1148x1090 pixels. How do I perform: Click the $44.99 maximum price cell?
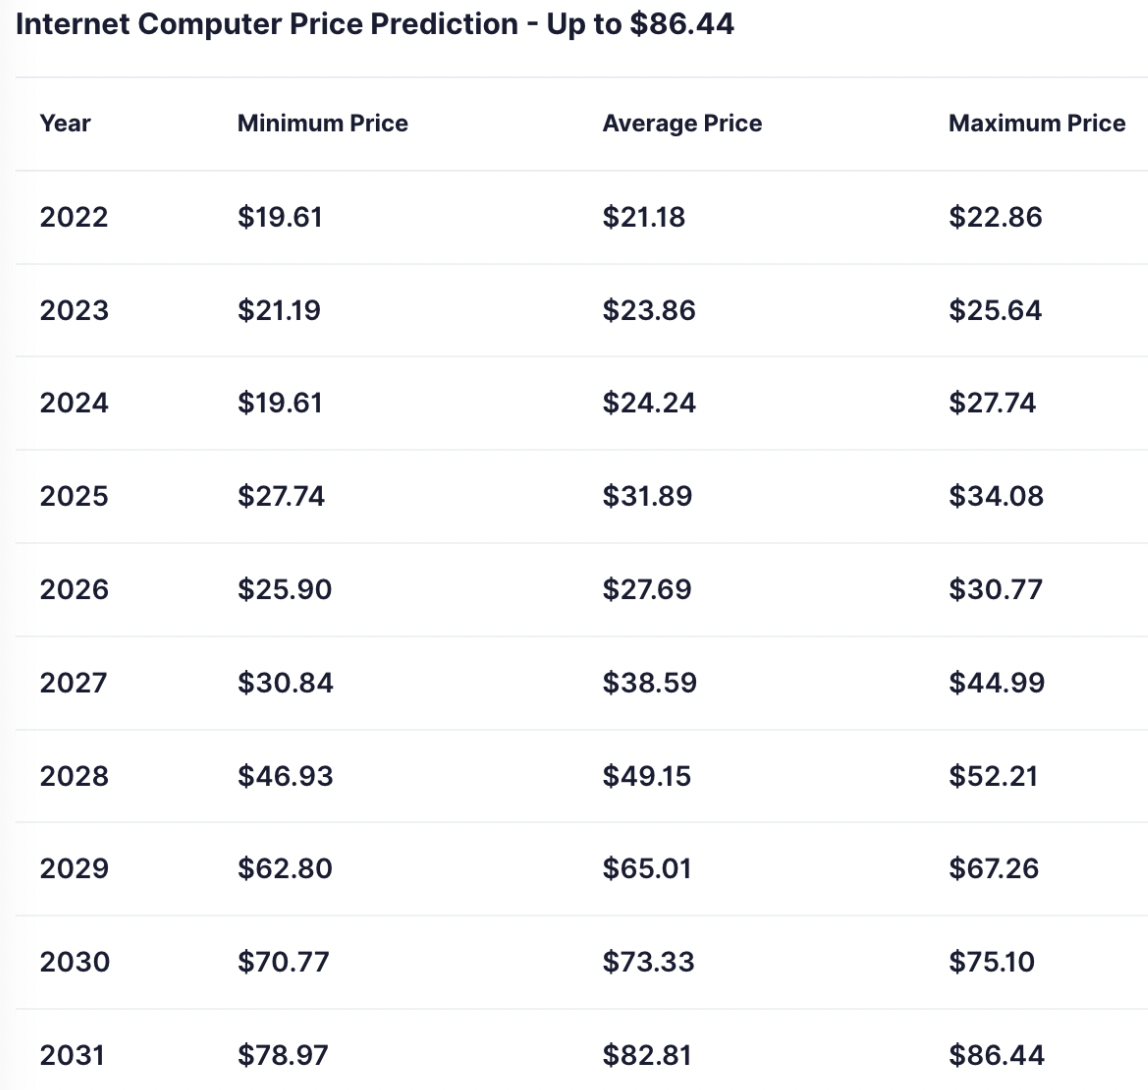[x=996, y=683]
